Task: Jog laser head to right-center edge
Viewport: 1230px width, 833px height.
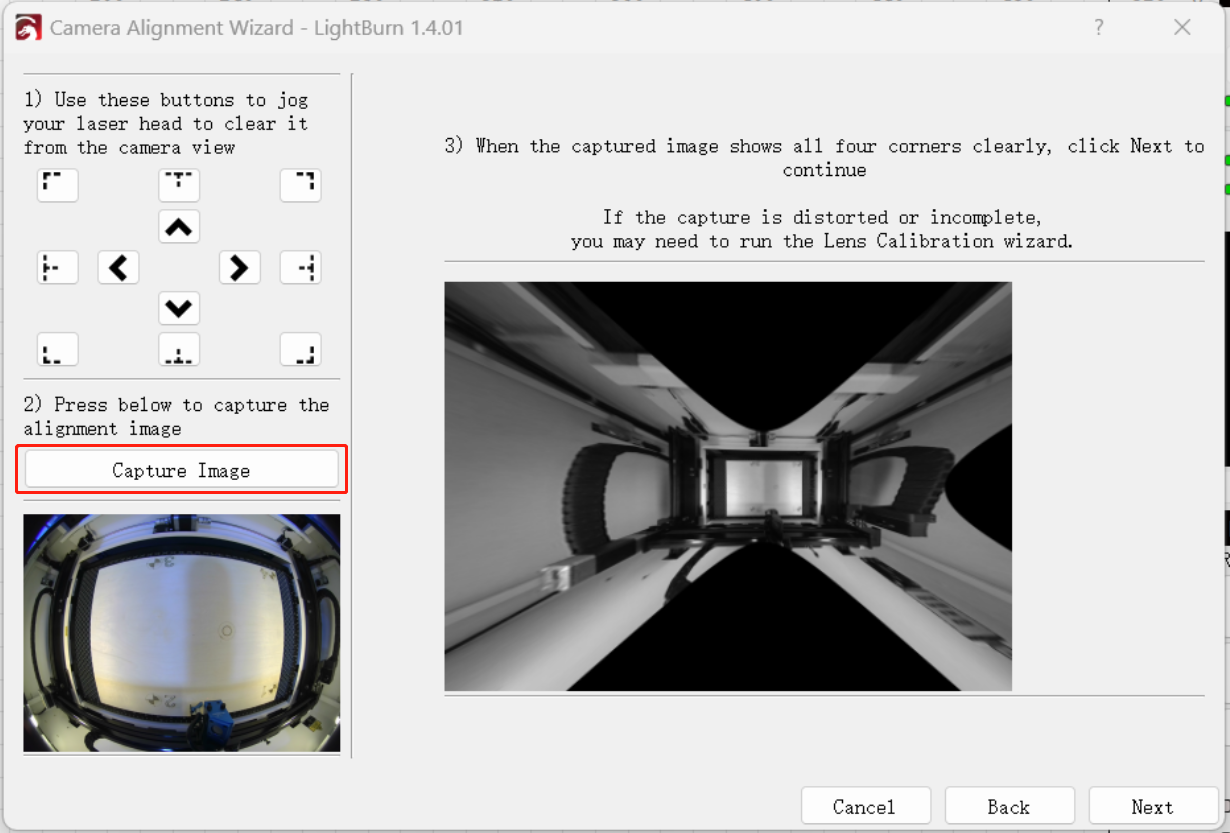Action: [x=301, y=268]
